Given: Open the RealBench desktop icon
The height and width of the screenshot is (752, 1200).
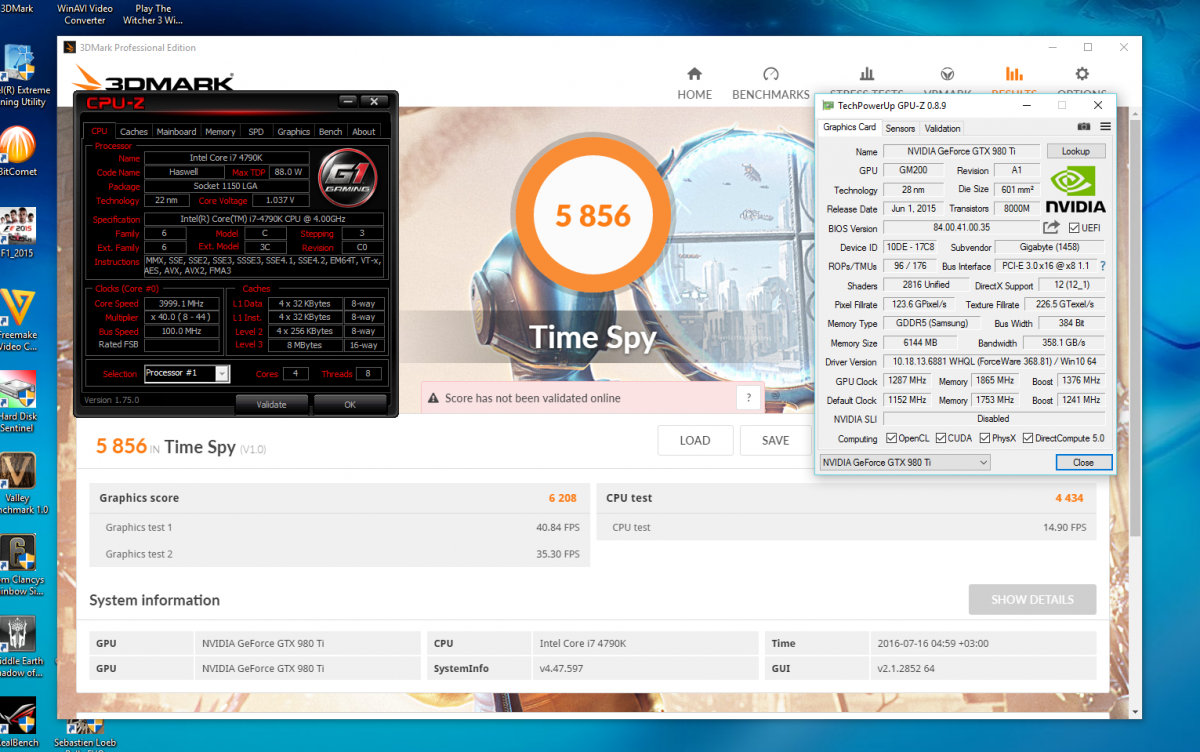Looking at the screenshot, I should [17, 723].
